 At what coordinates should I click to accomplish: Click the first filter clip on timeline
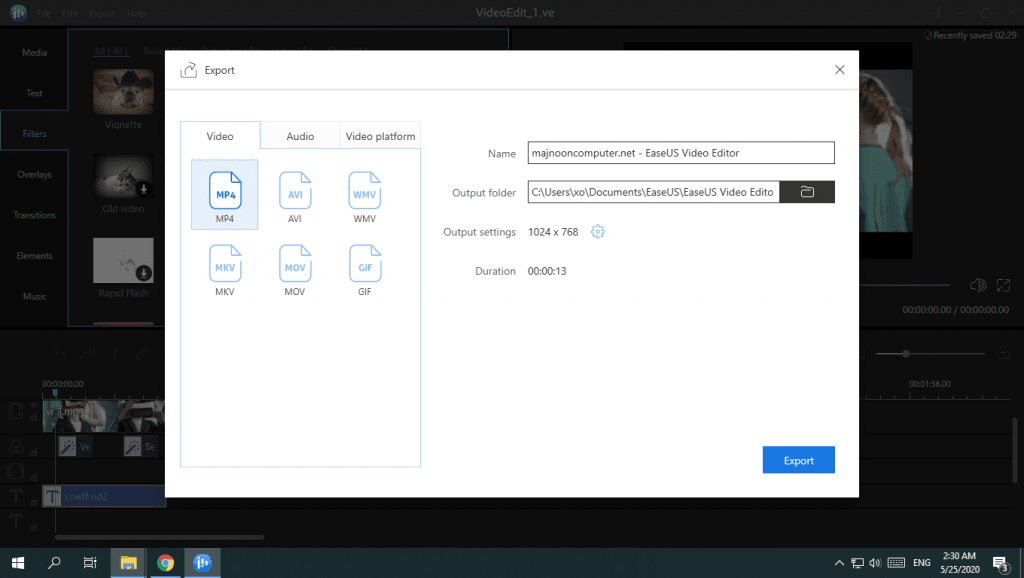coord(75,447)
